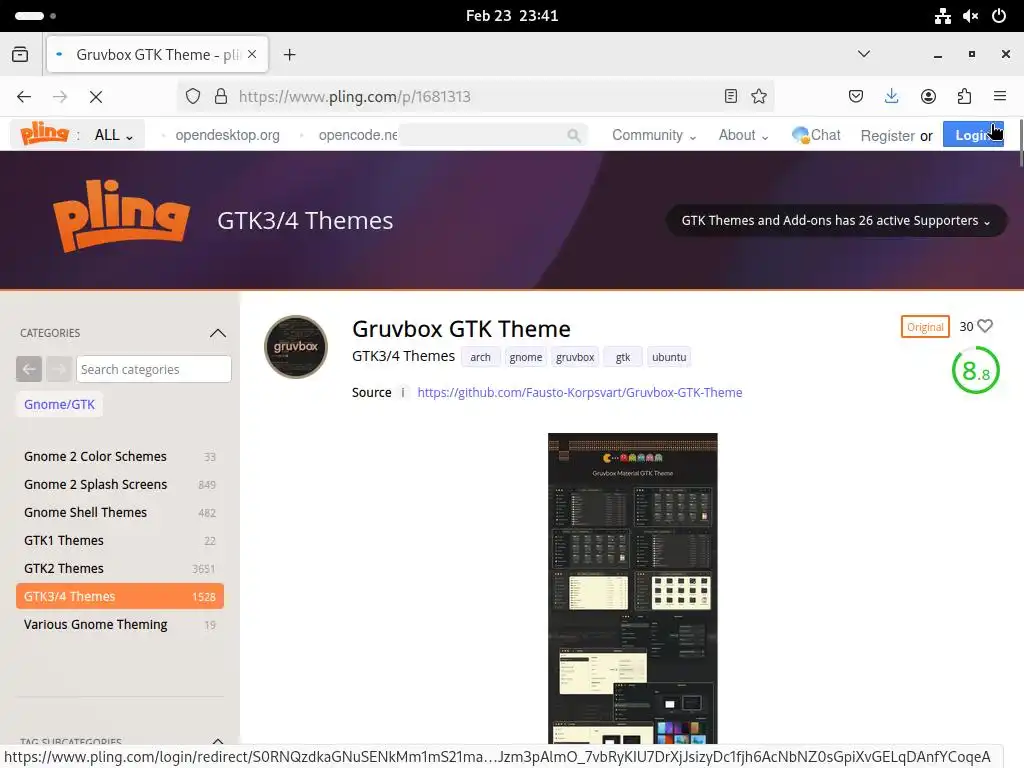Select Gnome Shell Themes category

(x=120, y=513)
